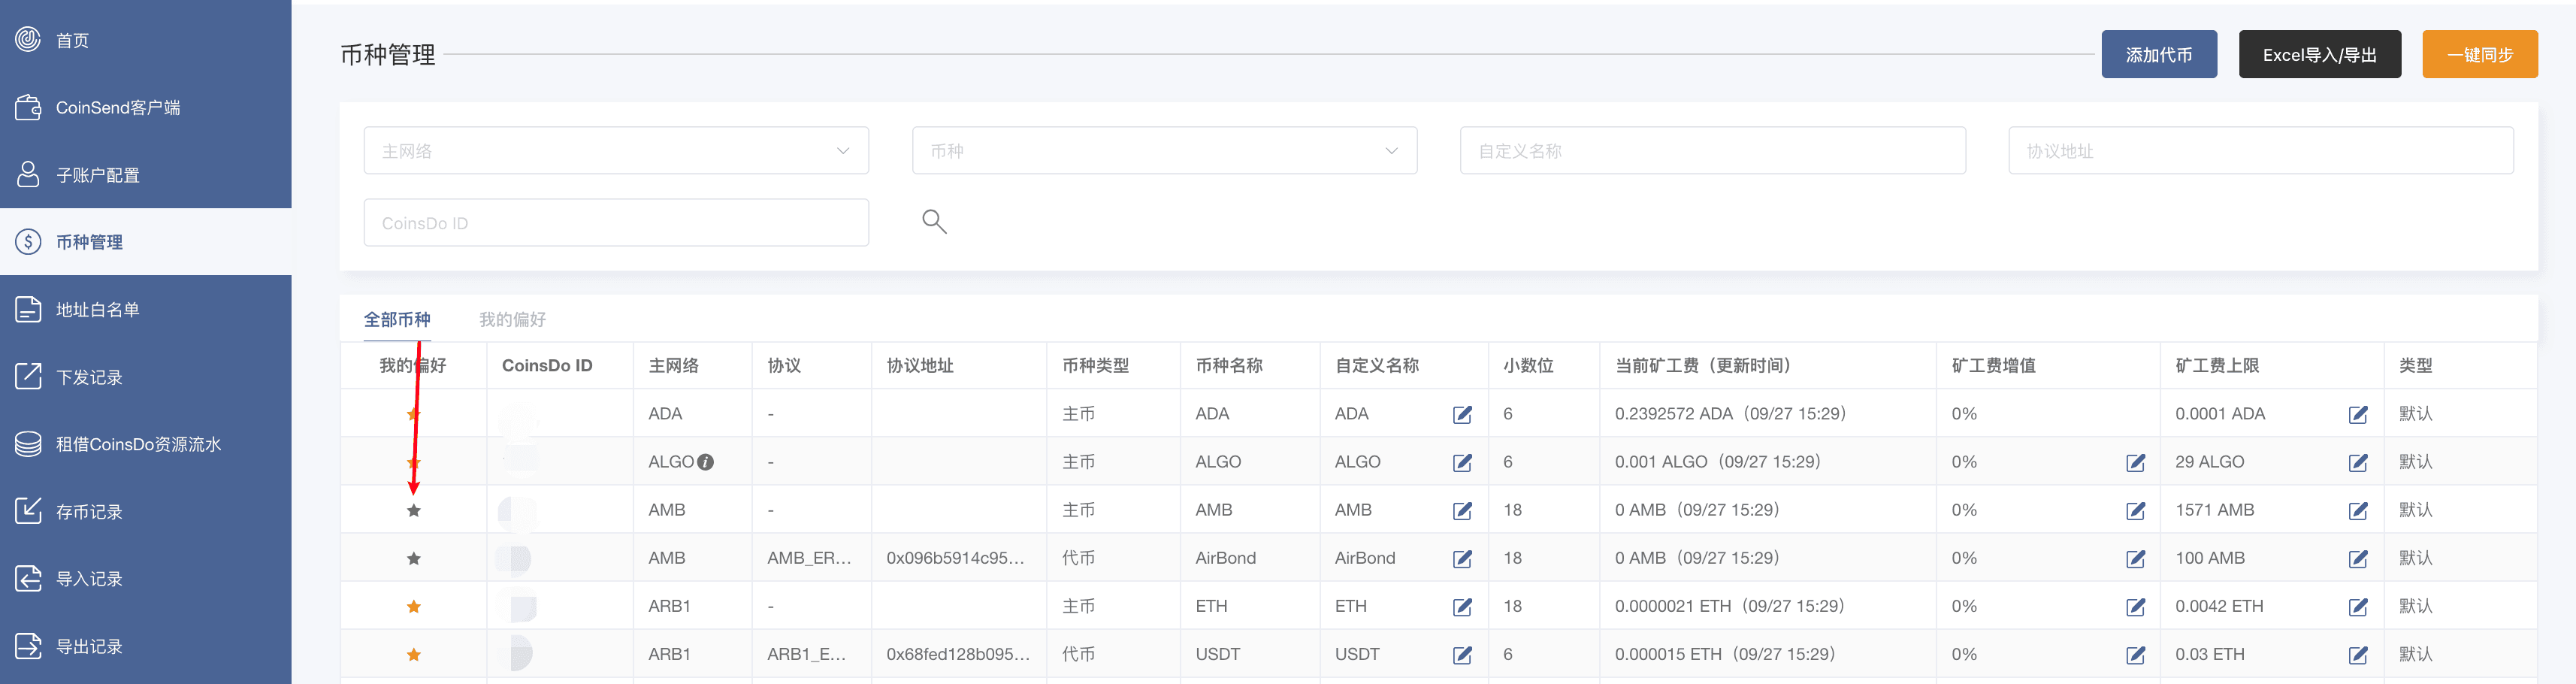Switch to 我的偏好 tab
The height and width of the screenshot is (684, 2576).
[512, 319]
